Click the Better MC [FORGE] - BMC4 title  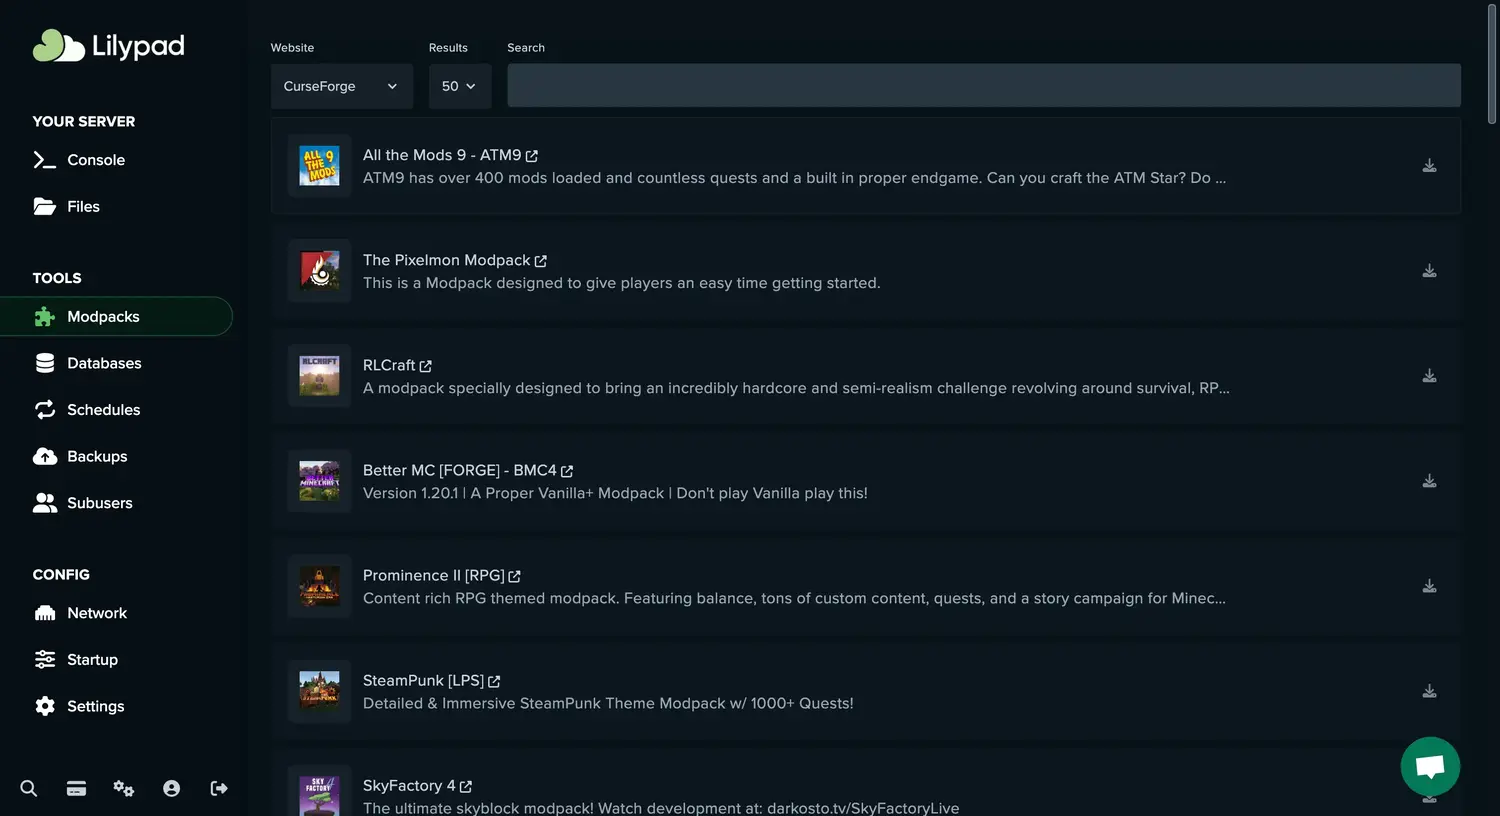460,470
